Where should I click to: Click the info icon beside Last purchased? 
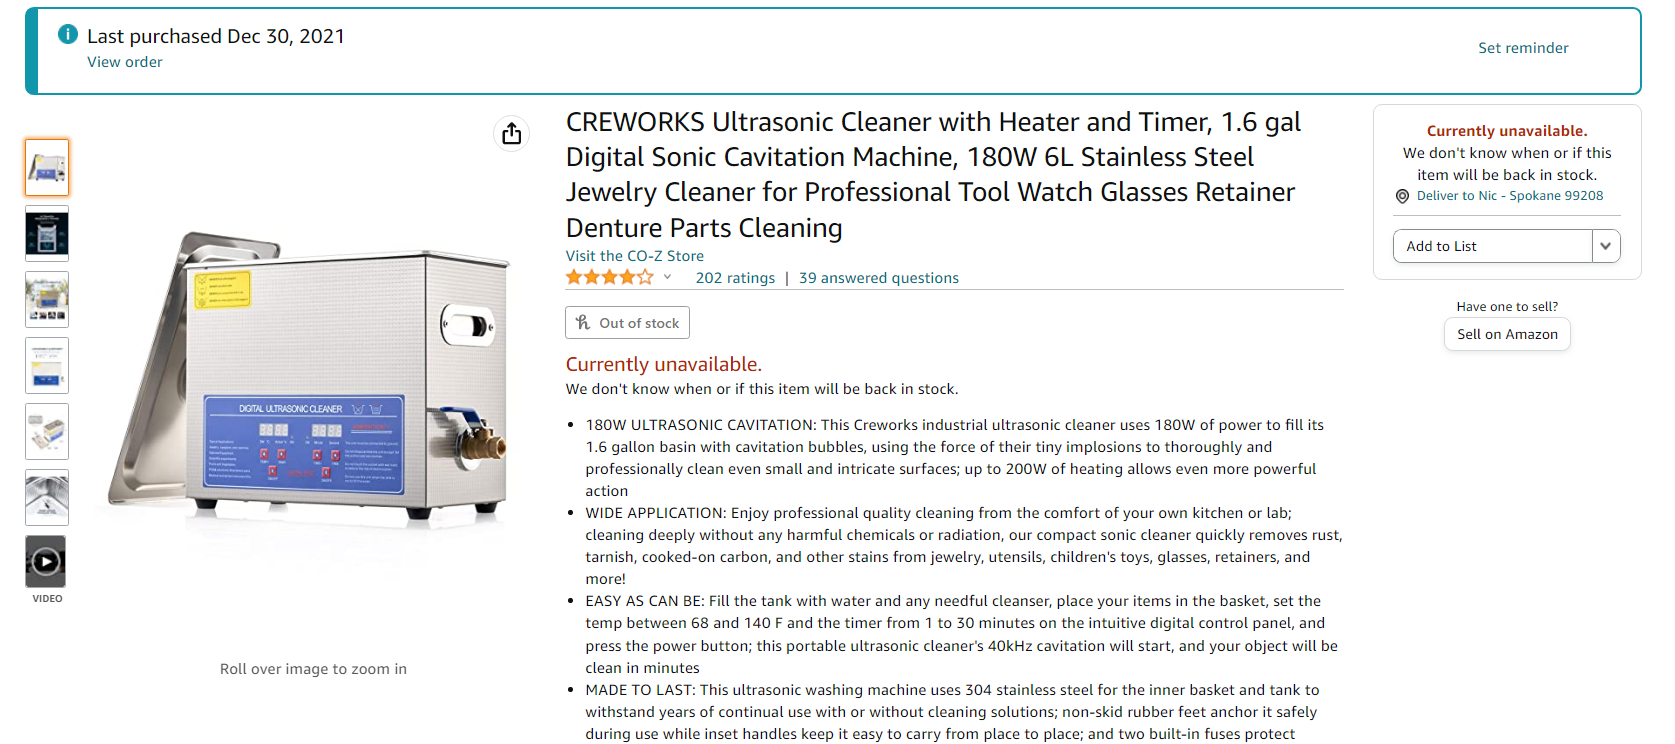pyautogui.click(x=68, y=35)
